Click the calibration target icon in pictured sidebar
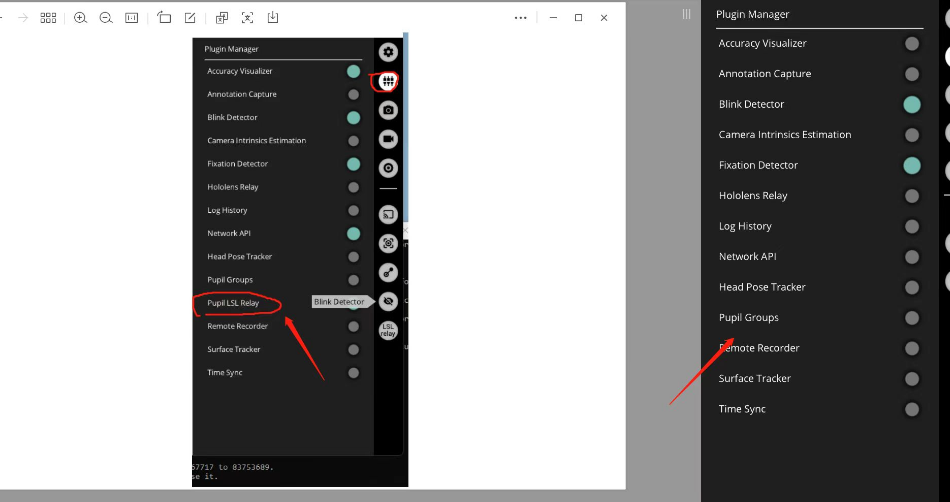This screenshot has height=502, width=950. coord(388,168)
